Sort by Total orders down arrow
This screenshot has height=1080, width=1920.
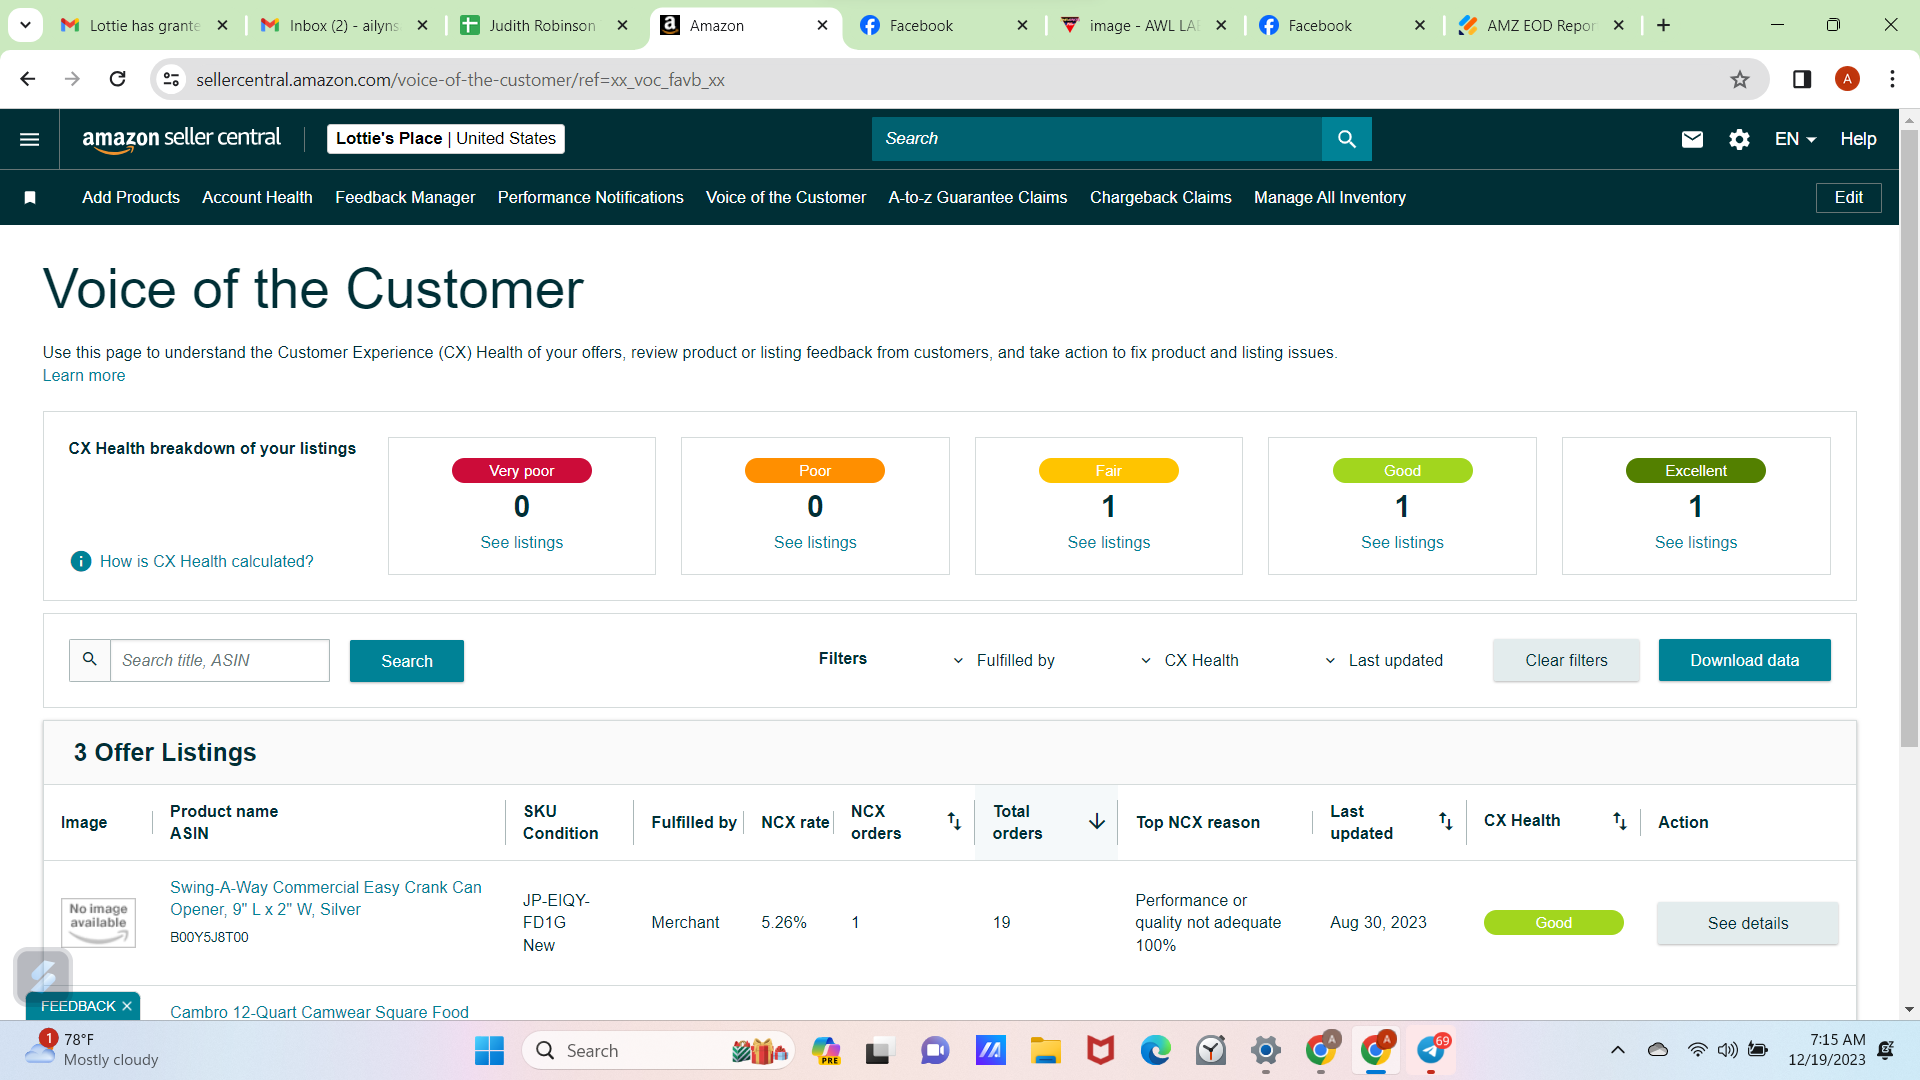click(x=1097, y=821)
